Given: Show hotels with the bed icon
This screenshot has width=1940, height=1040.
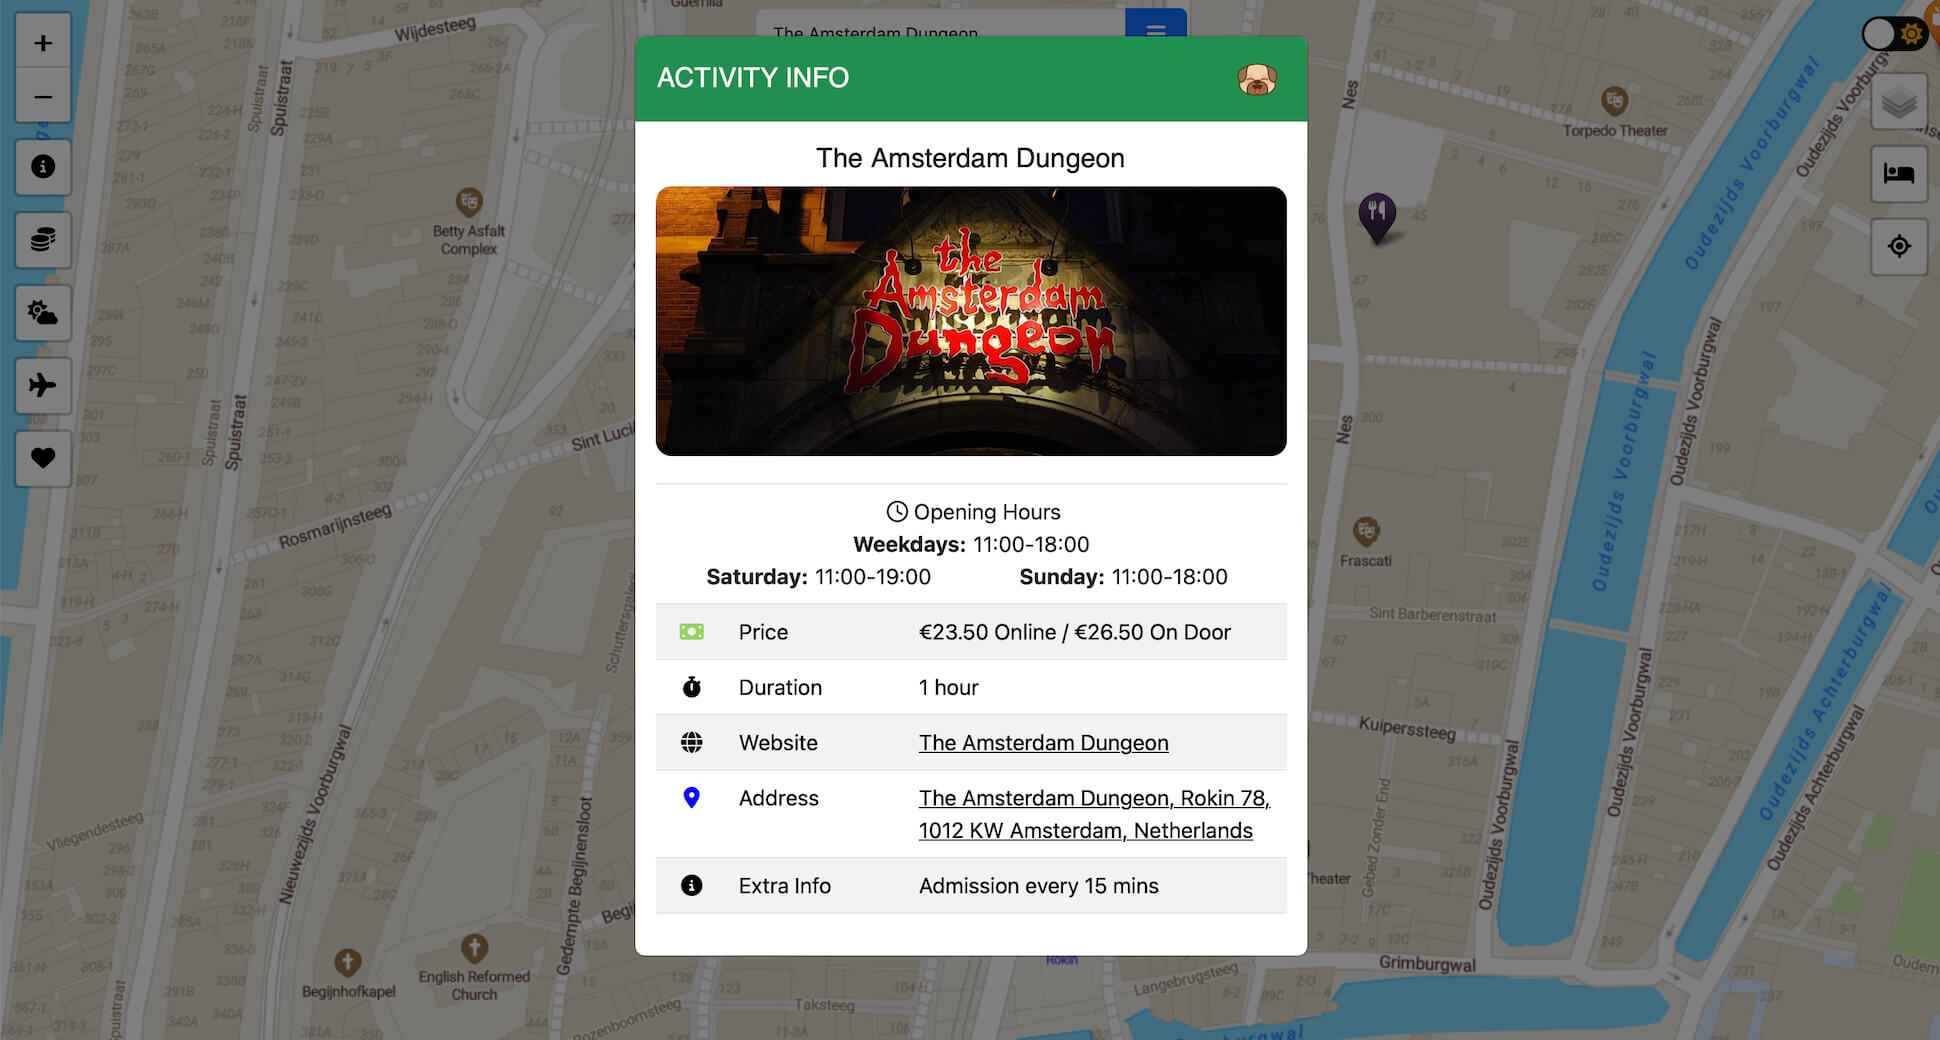Looking at the screenshot, I should tap(1898, 174).
